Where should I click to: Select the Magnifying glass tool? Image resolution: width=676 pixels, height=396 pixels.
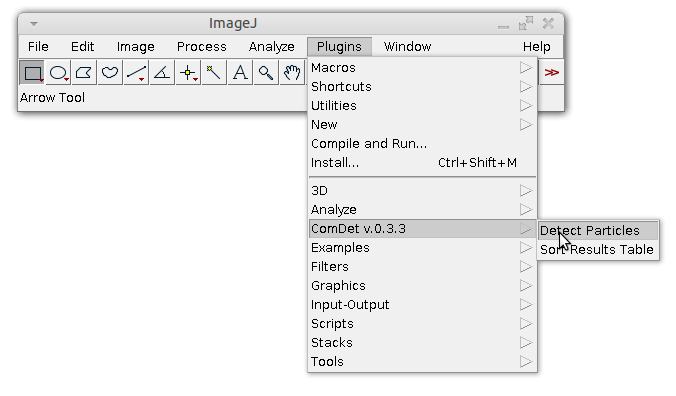pyautogui.click(x=266, y=73)
